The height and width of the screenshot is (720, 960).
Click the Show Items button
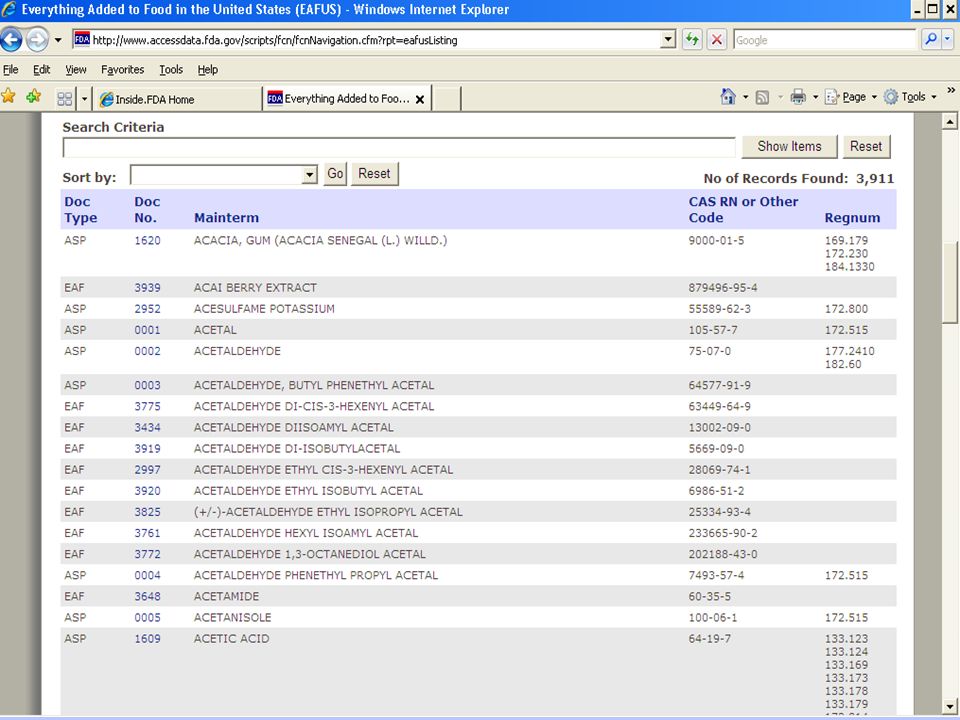click(x=789, y=146)
